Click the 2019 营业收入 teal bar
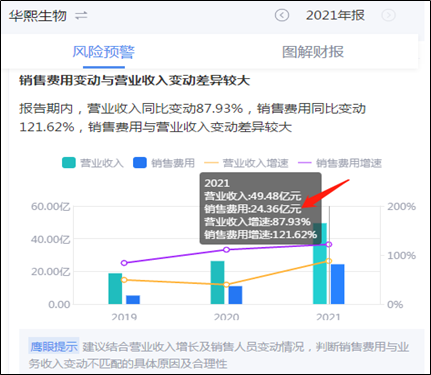 tap(115, 289)
